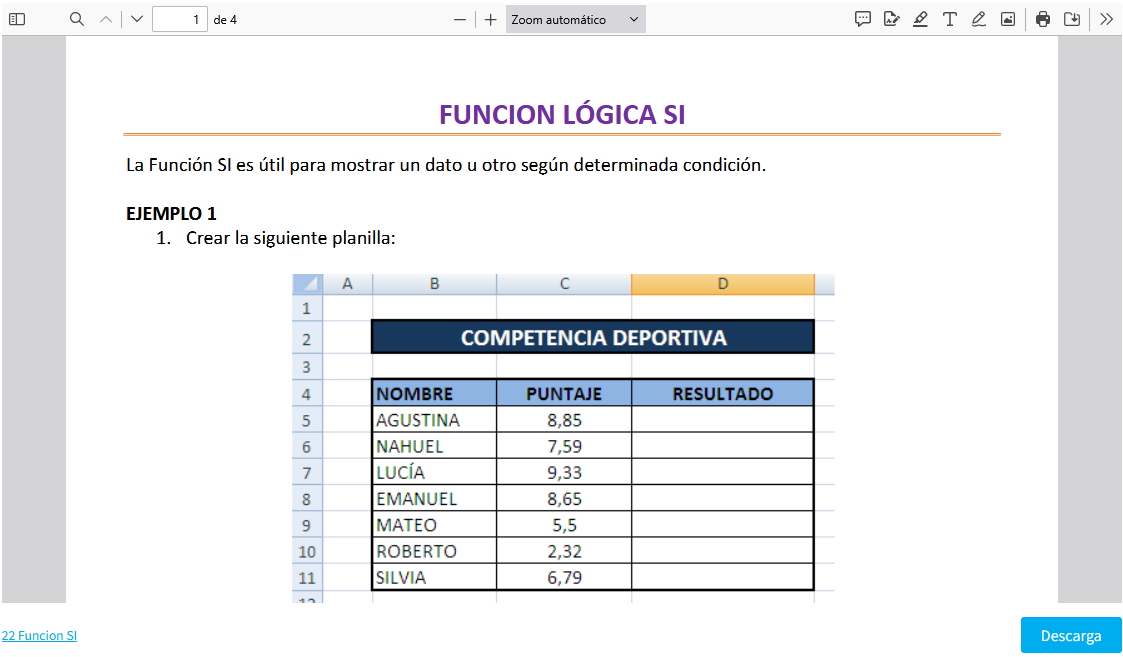
Task: Go to next page arrow
Action: (x=137, y=19)
